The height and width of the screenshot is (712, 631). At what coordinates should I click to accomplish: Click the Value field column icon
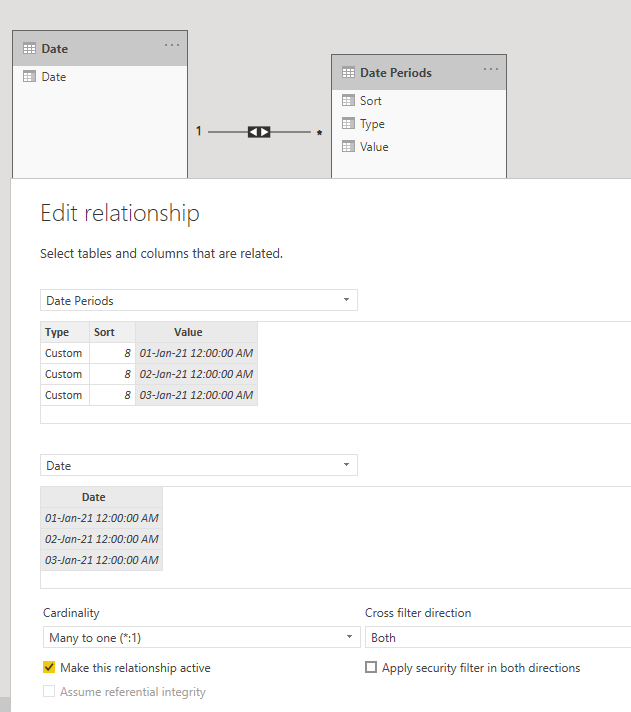[x=348, y=146]
